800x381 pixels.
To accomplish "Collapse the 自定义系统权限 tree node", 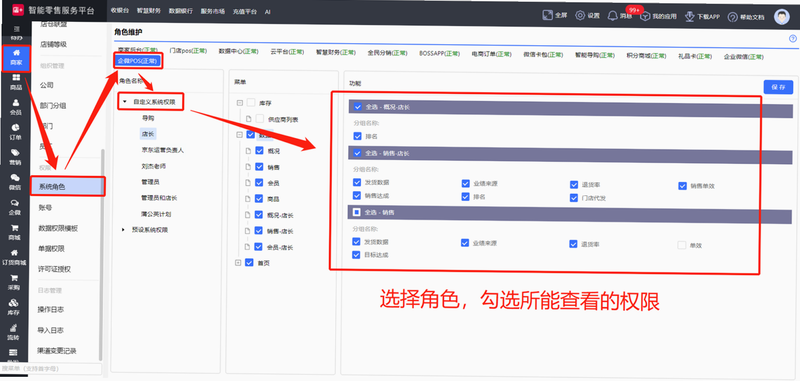I will tap(124, 102).
